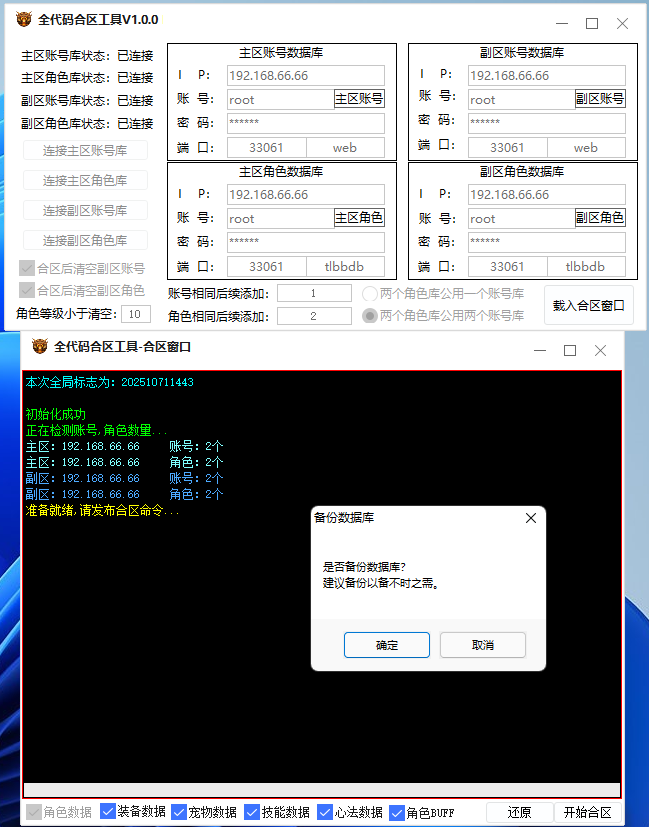Screen dimensions: 649x827
Task: Uncheck the 宠物数据 checkbox
Action: click(180, 812)
